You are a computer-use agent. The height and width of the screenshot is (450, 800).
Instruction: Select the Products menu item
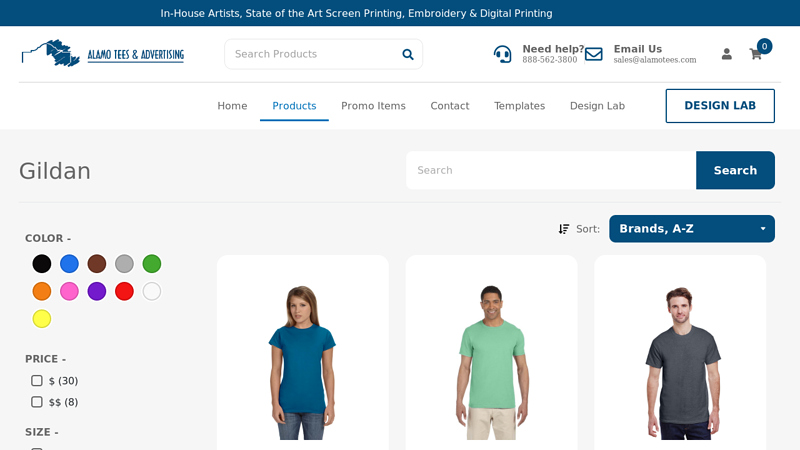pyautogui.click(x=294, y=106)
